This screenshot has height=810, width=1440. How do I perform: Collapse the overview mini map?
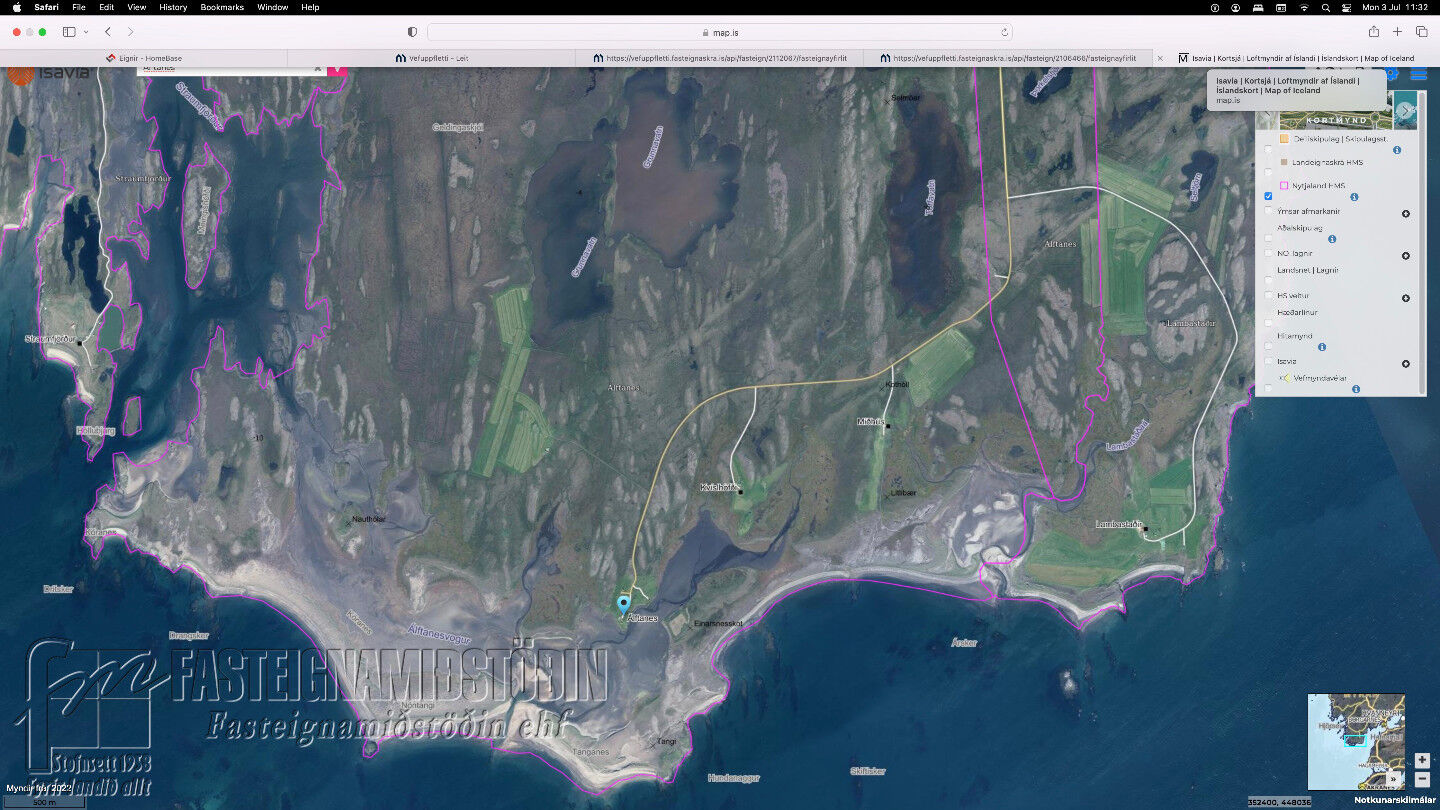[x=1393, y=778]
